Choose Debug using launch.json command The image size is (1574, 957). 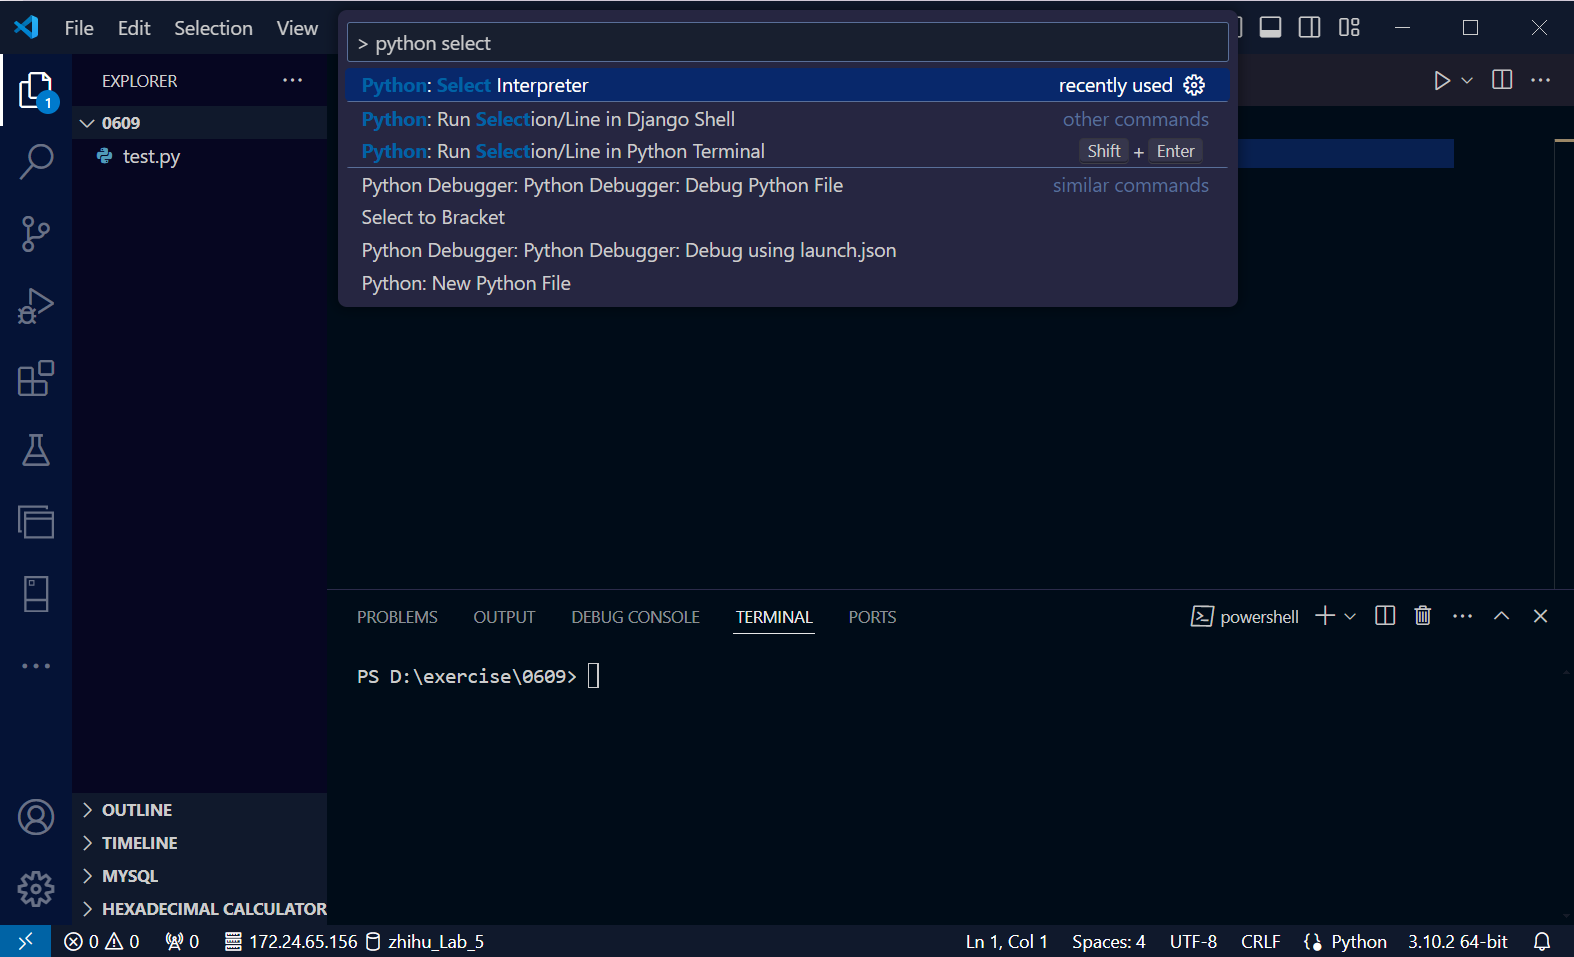pos(787,250)
